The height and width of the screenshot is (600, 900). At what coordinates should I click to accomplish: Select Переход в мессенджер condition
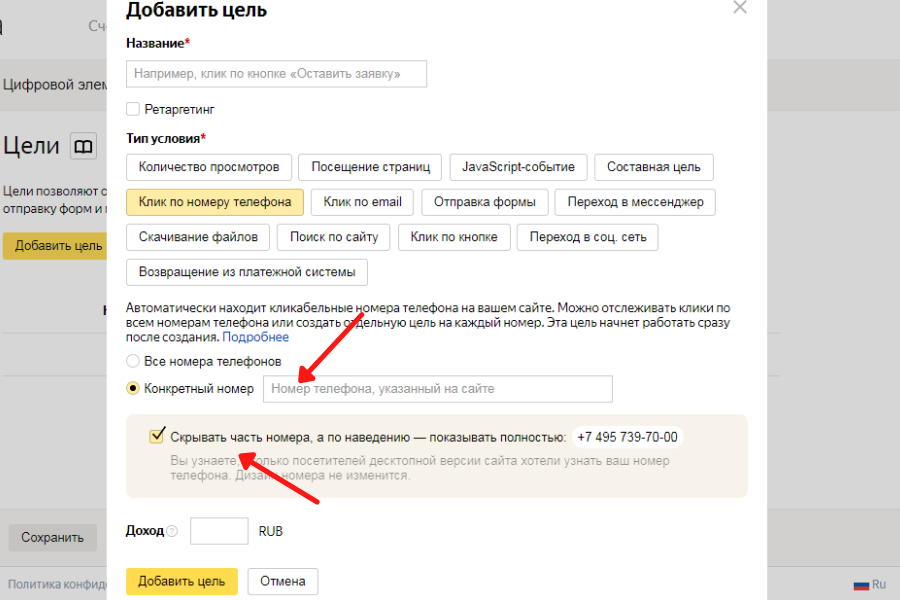[x=635, y=202]
